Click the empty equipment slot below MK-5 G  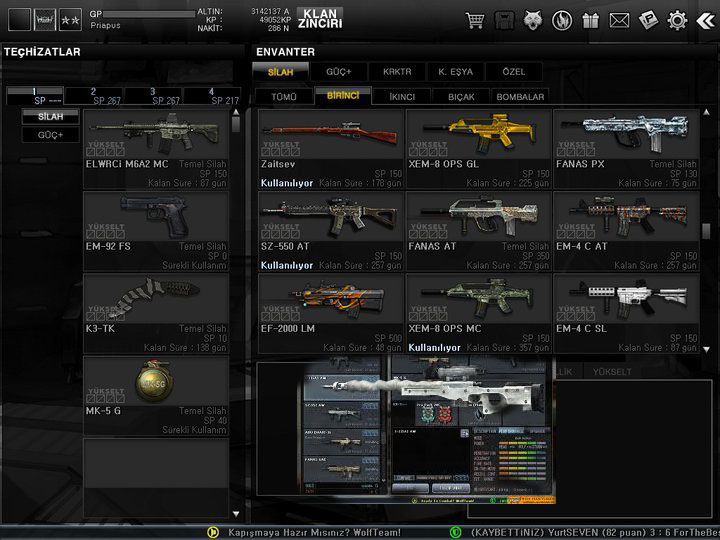coord(156,478)
